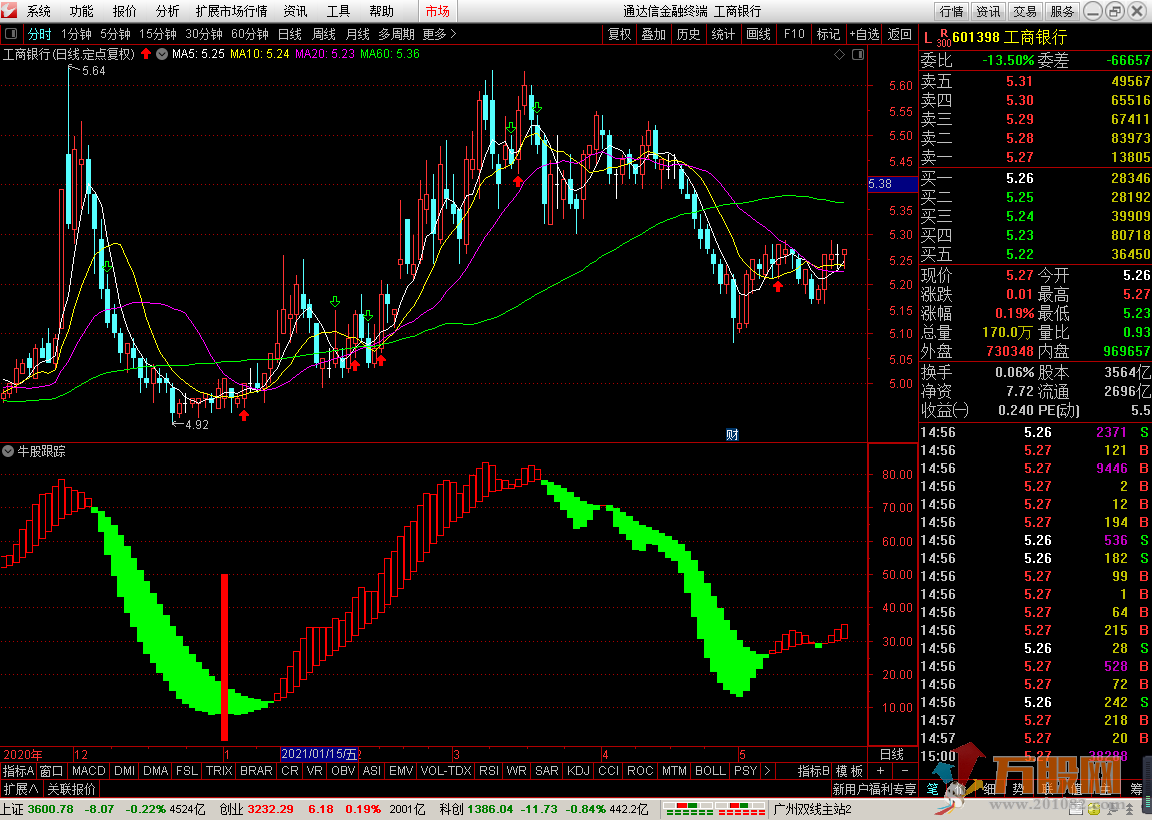Open the 分析 menu
1152x821 pixels.
coord(168,11)
